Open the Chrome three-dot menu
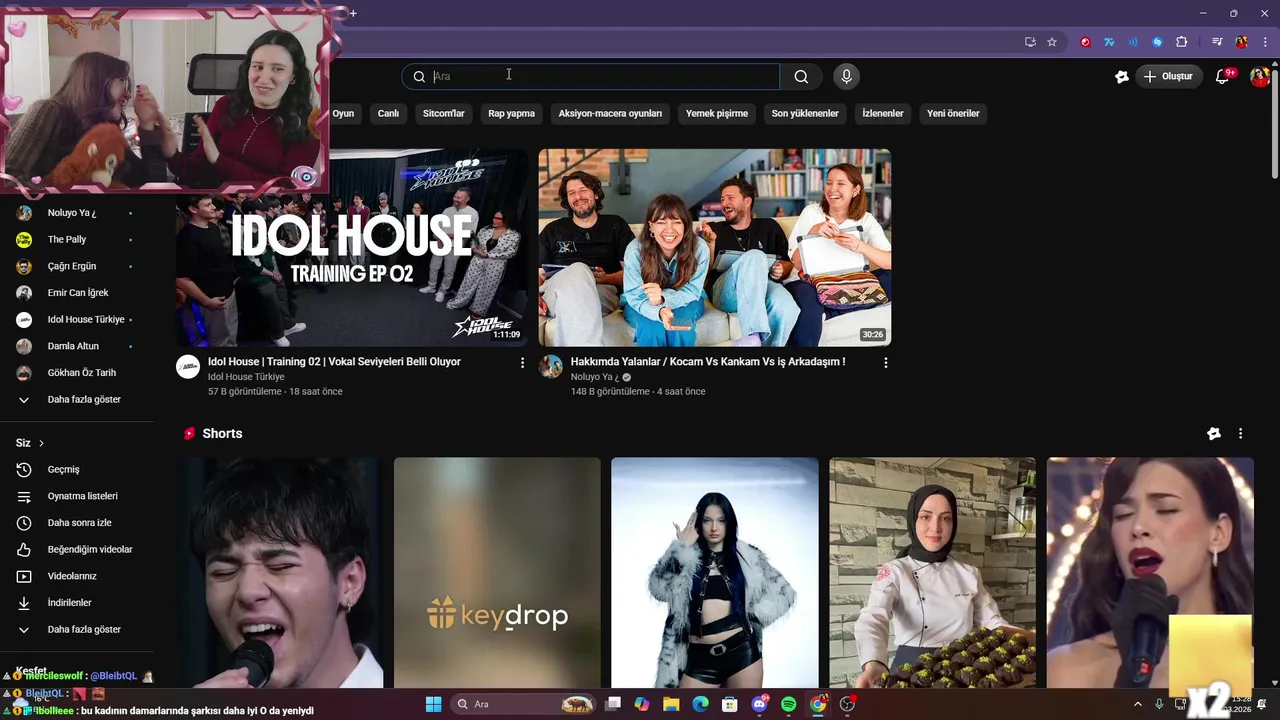This screenshot has width=1280, height=720. coord(1263,42)
